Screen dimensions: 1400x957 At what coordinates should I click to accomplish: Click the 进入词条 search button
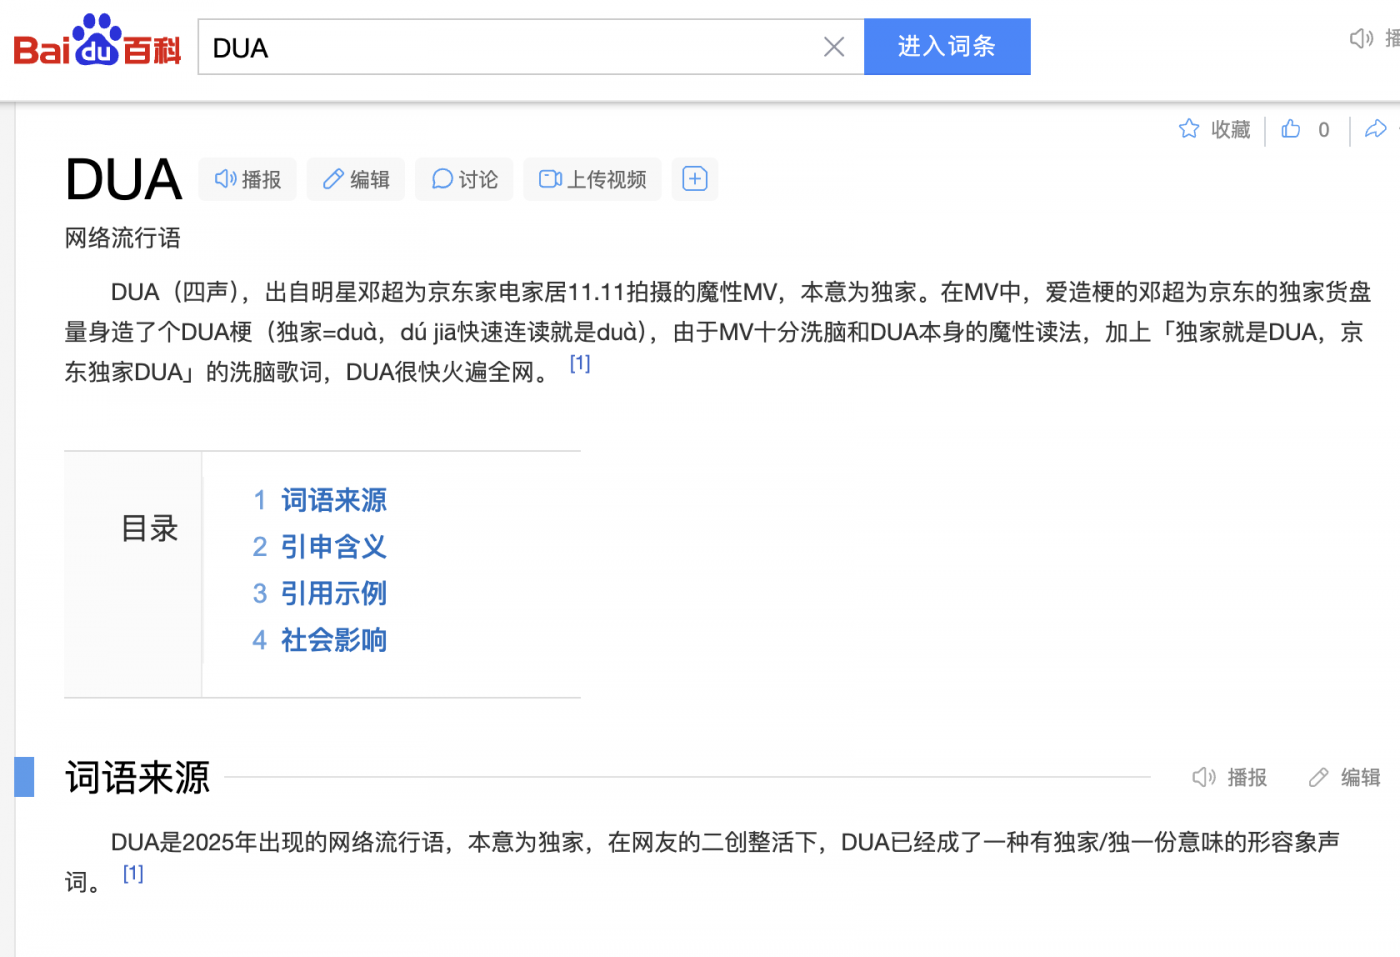coord(946,47)
